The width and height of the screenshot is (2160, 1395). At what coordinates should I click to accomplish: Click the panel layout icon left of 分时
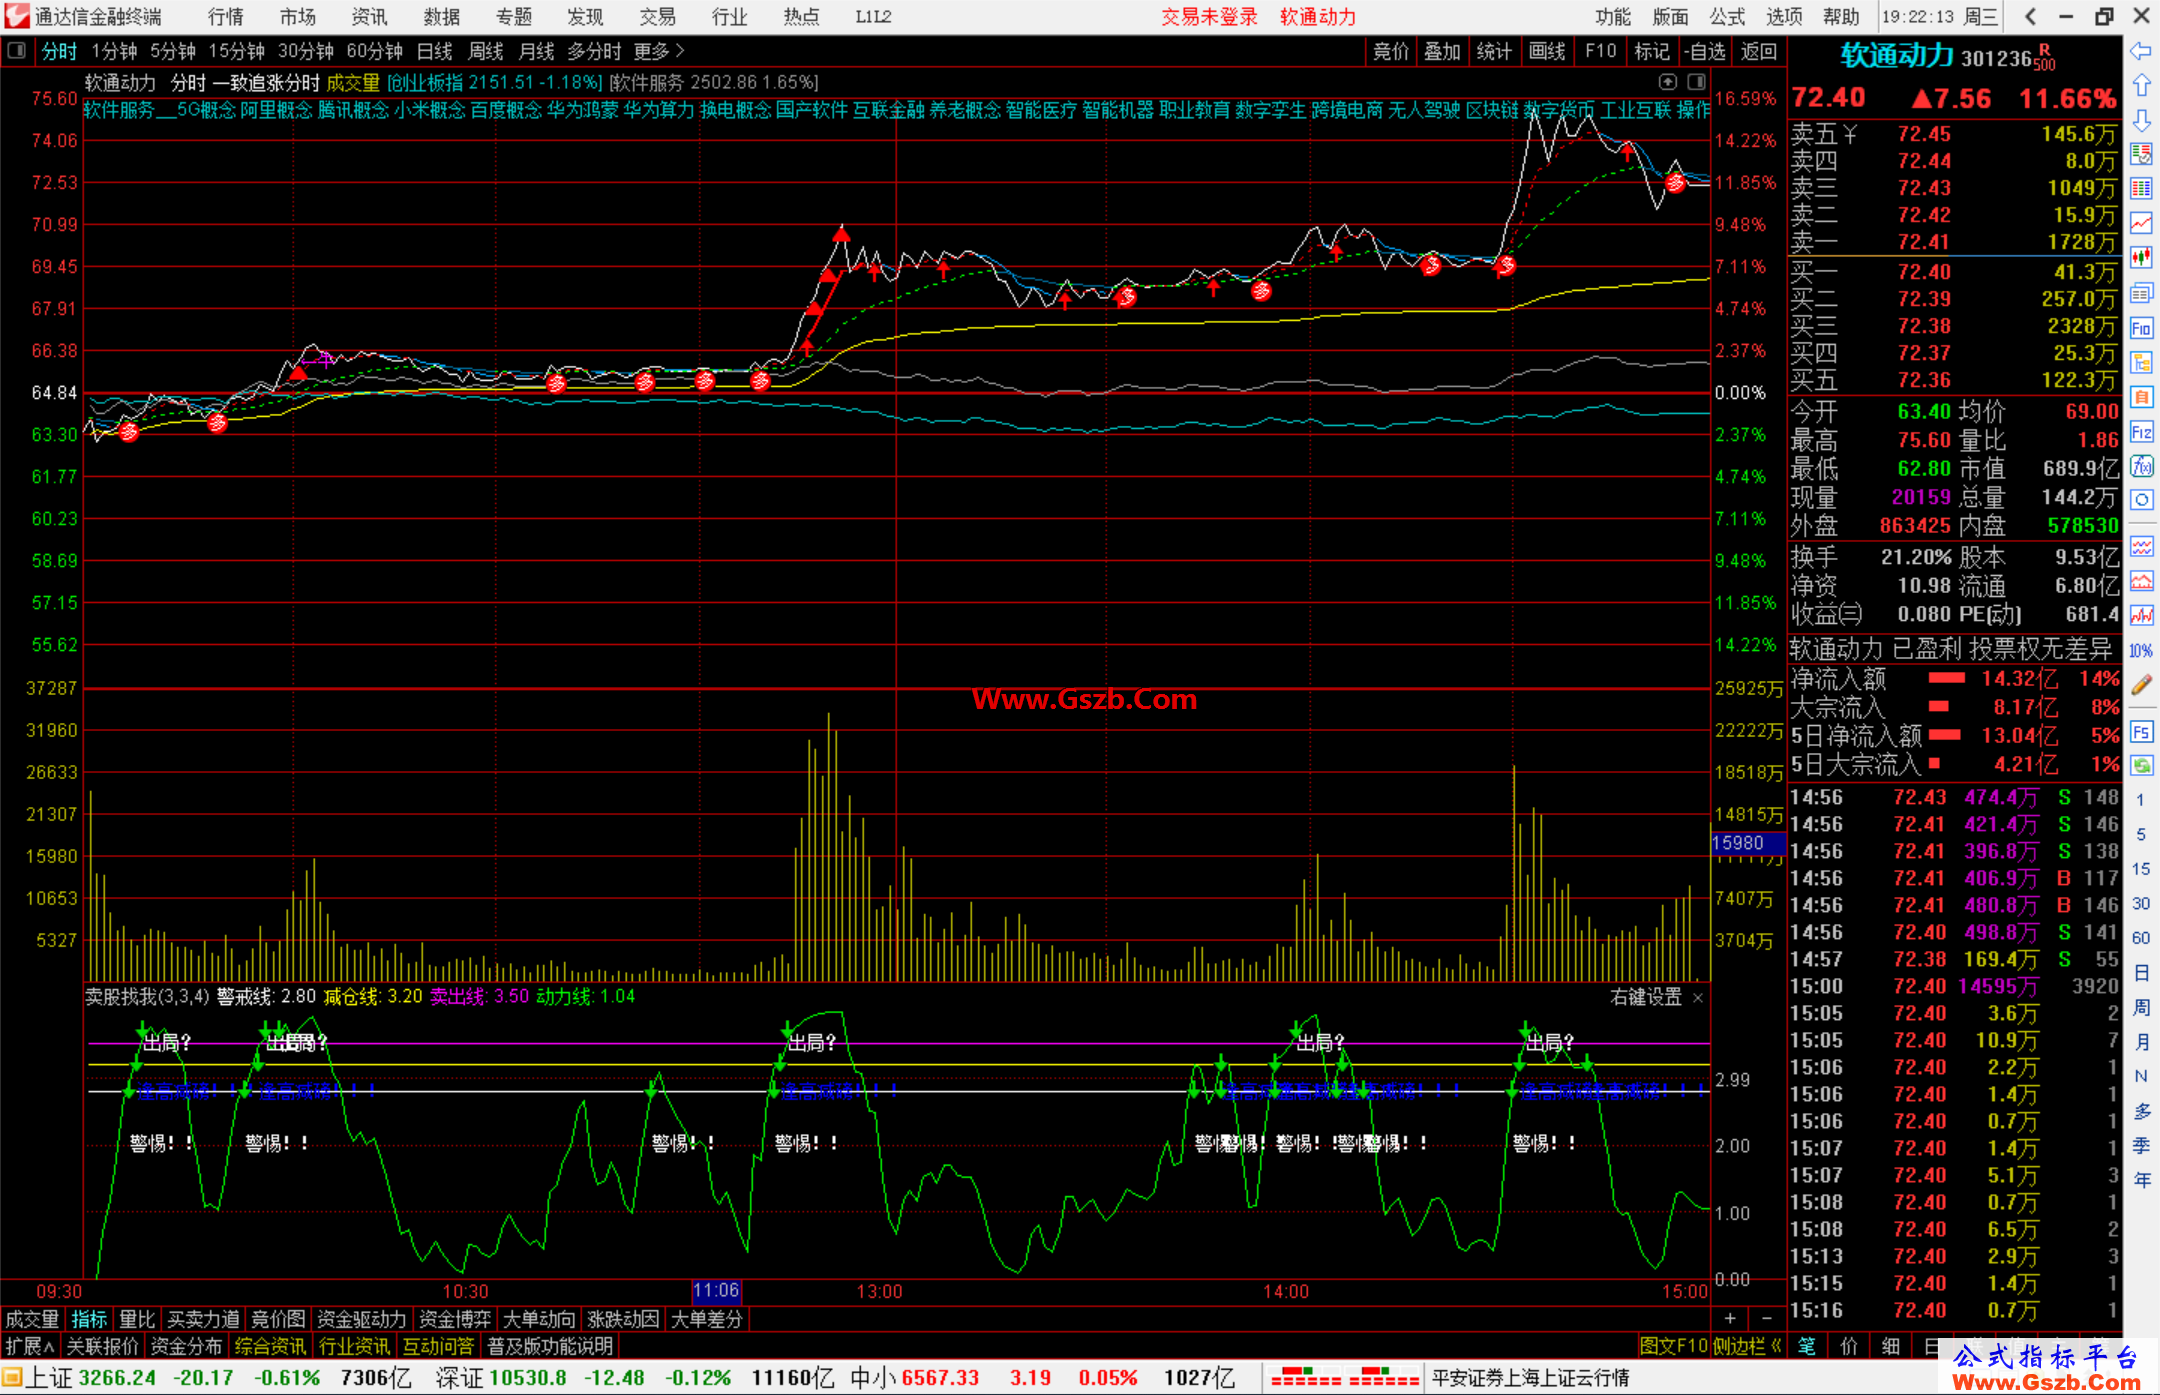click(16, 51)
